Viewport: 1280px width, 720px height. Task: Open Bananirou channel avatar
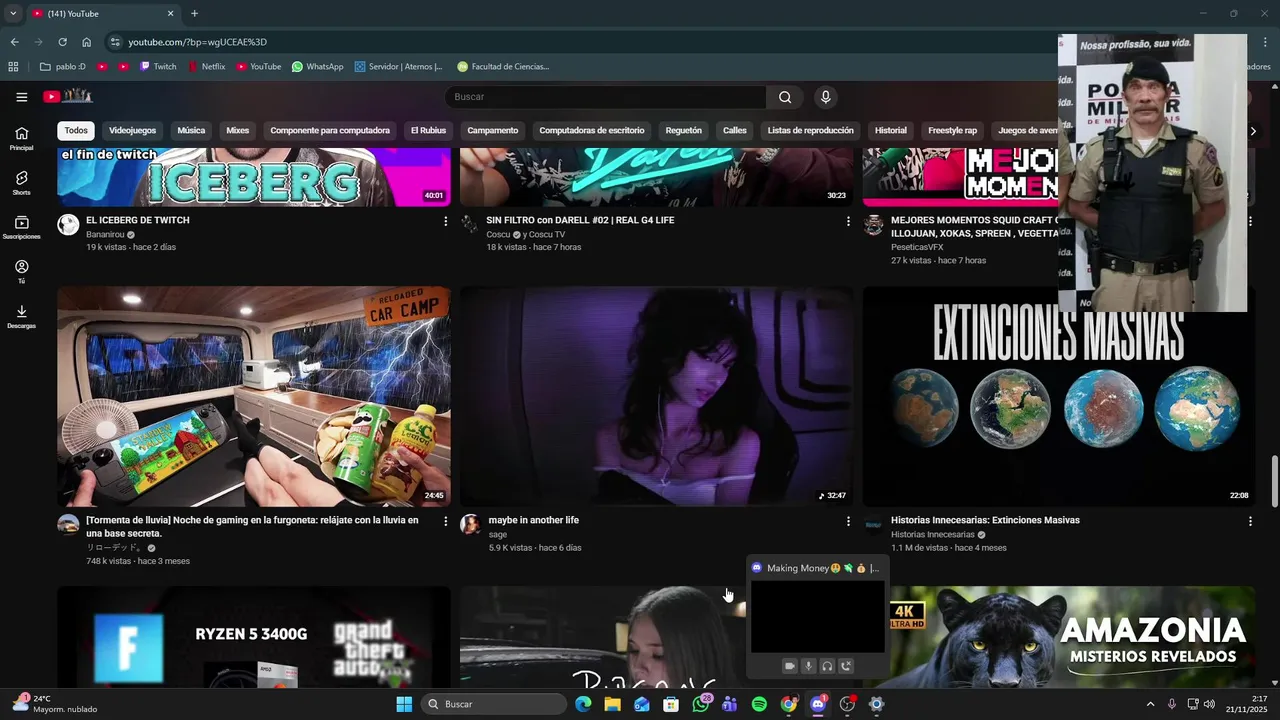[x=68, y=224]
